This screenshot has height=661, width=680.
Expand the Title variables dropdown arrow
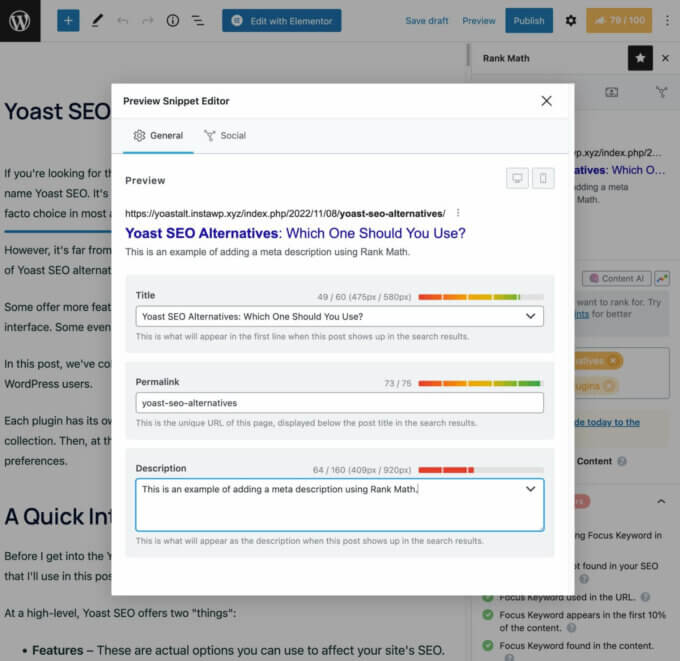tap(530, 316)
